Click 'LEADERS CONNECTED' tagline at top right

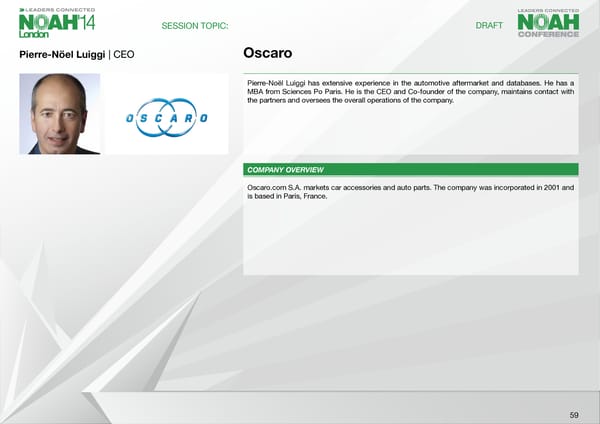548,9
